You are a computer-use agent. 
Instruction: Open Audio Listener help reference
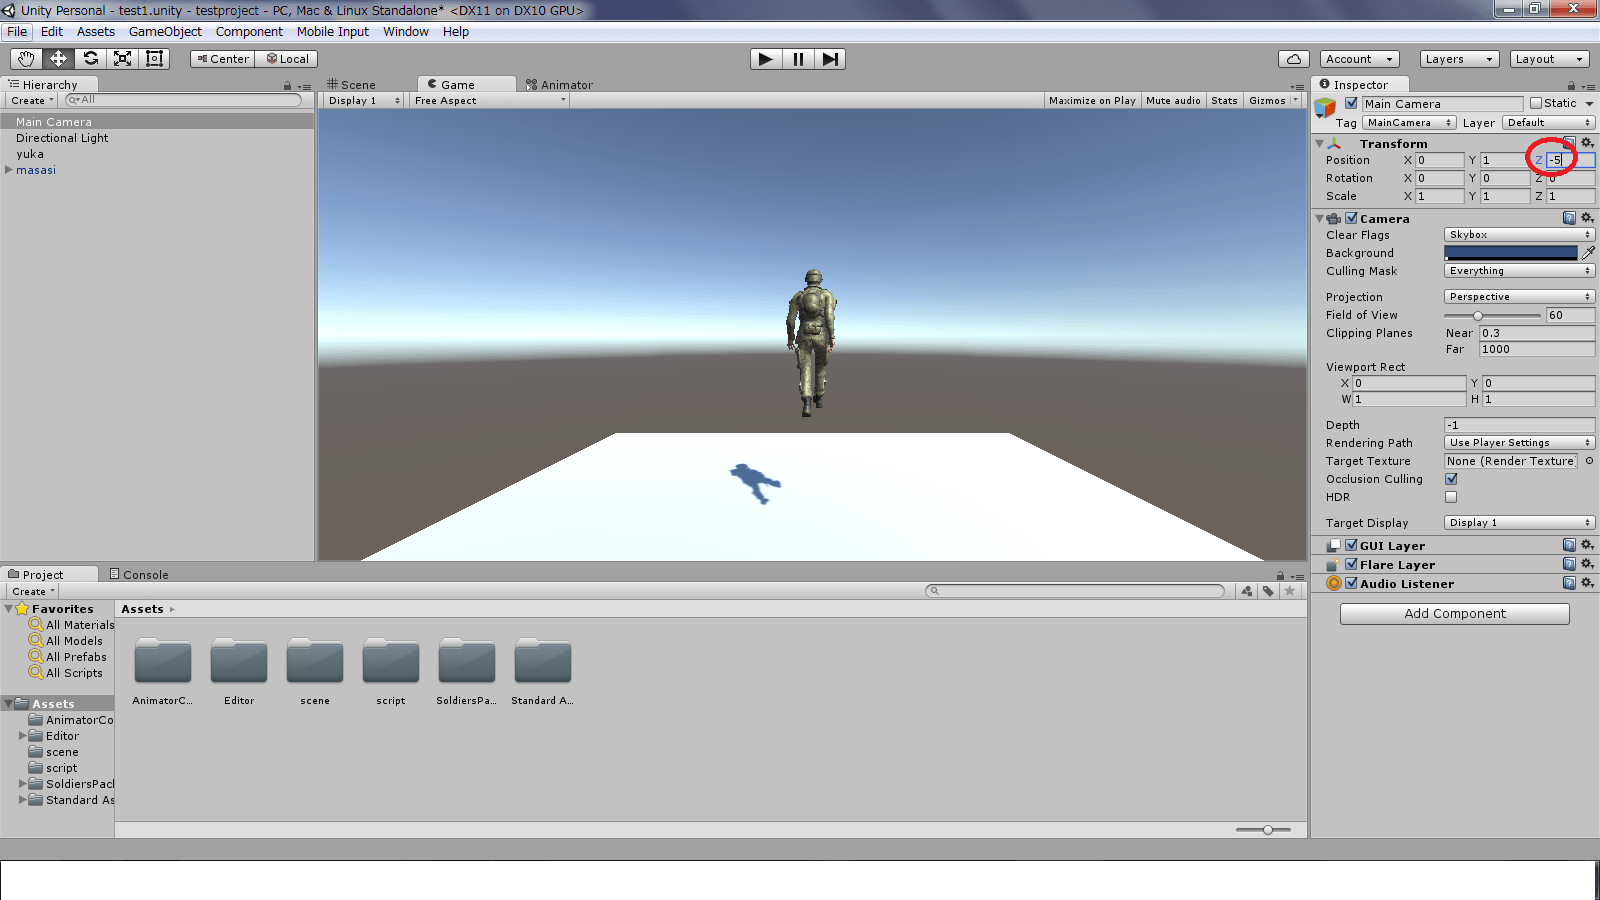[x=1569, y=583]
